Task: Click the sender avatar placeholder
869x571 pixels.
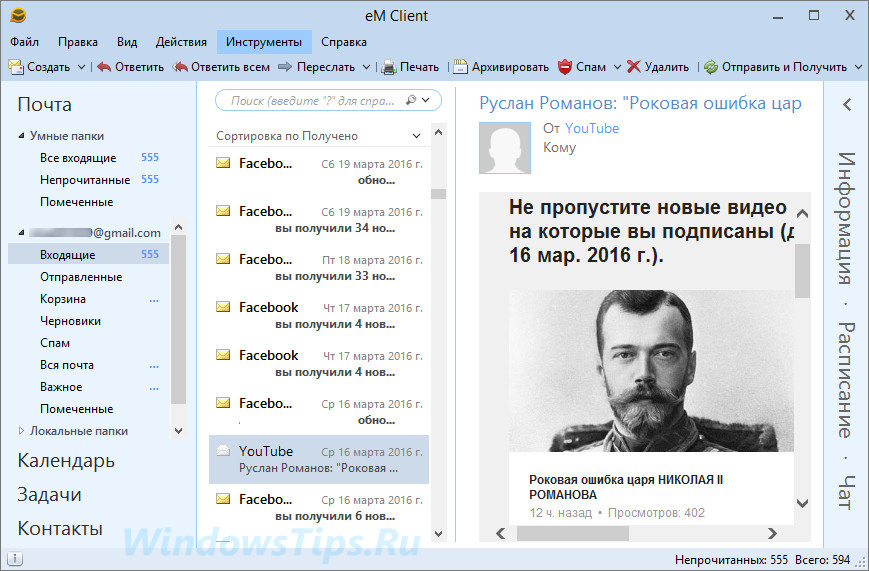Action: click(505, 148)
